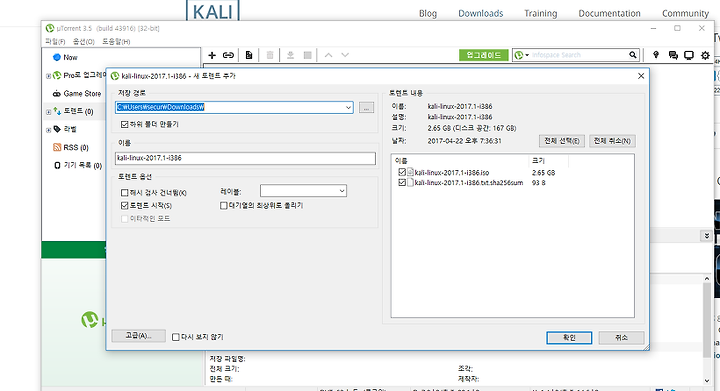Click green 업그레이드 upgrade button
Image resolution: width=720 pixels, height=391 pixels.
[x=484, y=55]
